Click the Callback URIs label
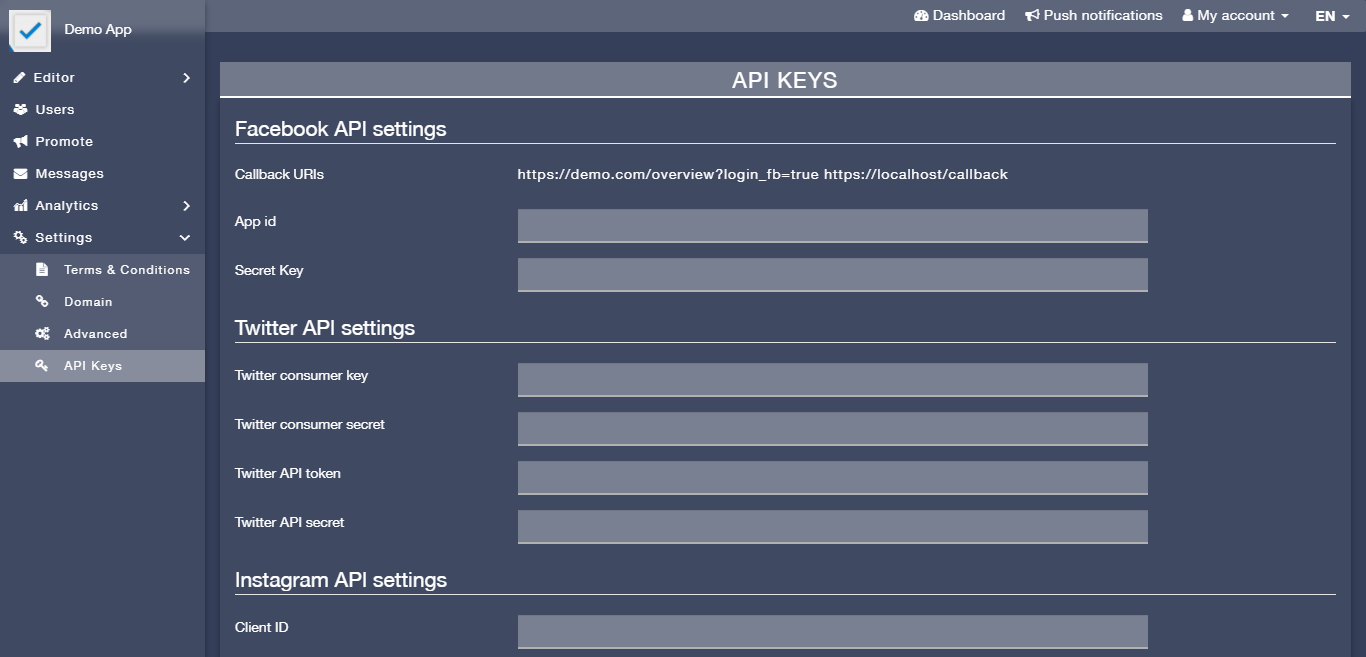The width and height of the screenshot is (1366, 657). 279,174
